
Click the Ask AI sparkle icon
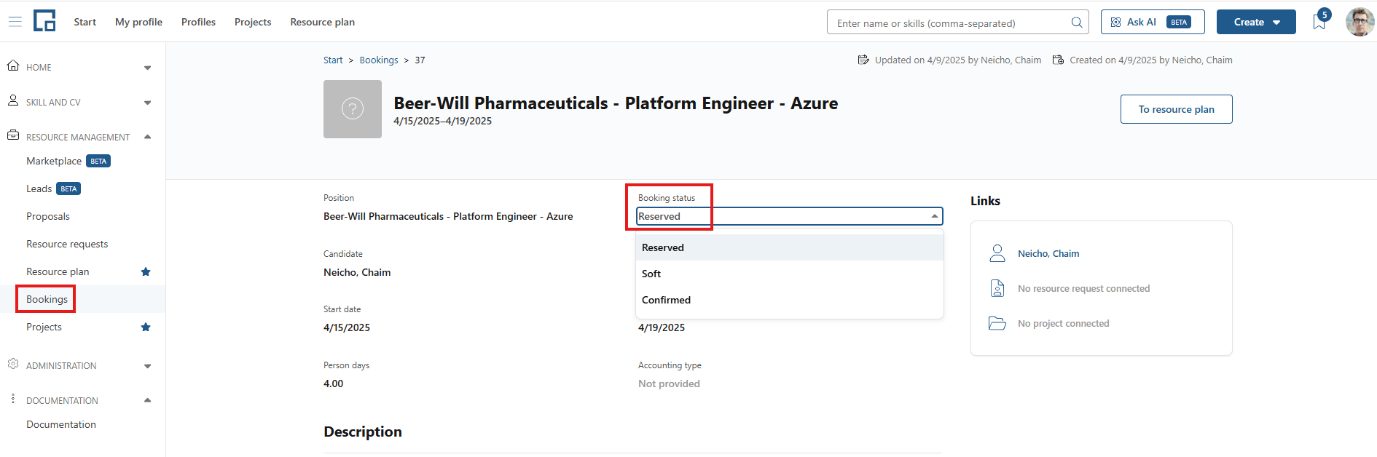[x=1116, y=22]
